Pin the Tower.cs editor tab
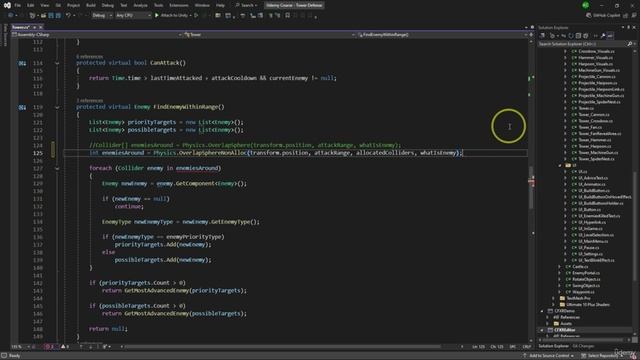Image resolution: width=640 pixels, height=360 pixels. point(34,27)
